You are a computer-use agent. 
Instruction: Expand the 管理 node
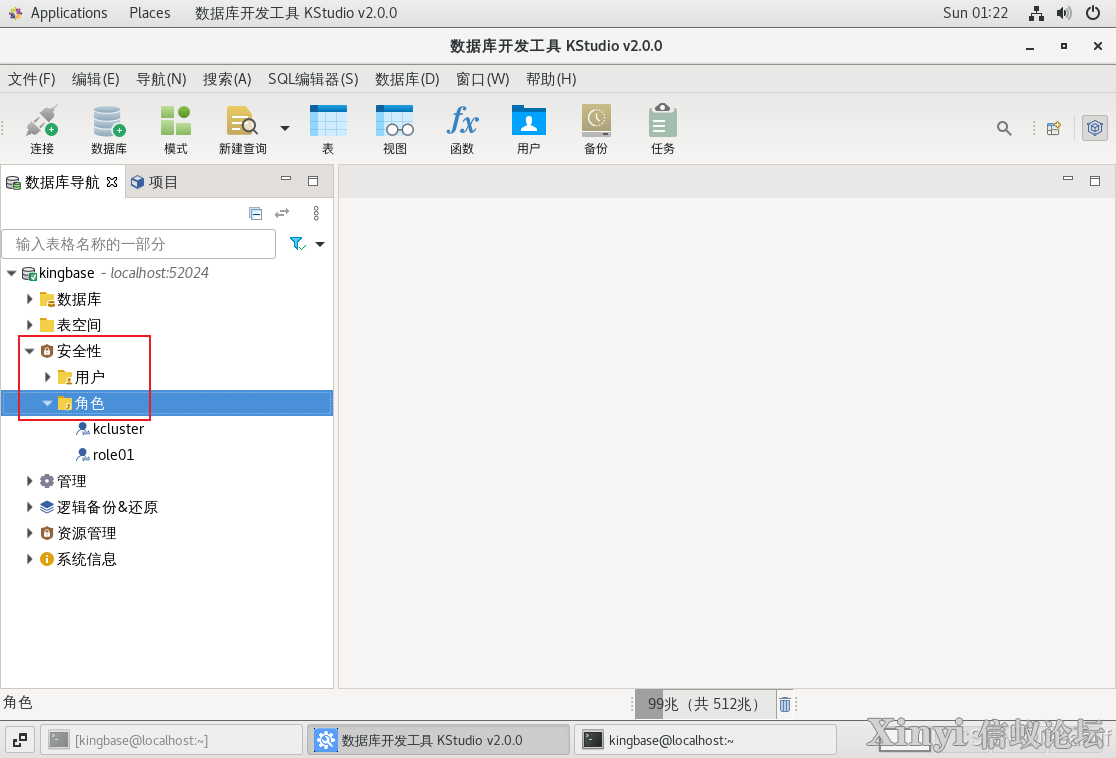(x=29, y=481)
